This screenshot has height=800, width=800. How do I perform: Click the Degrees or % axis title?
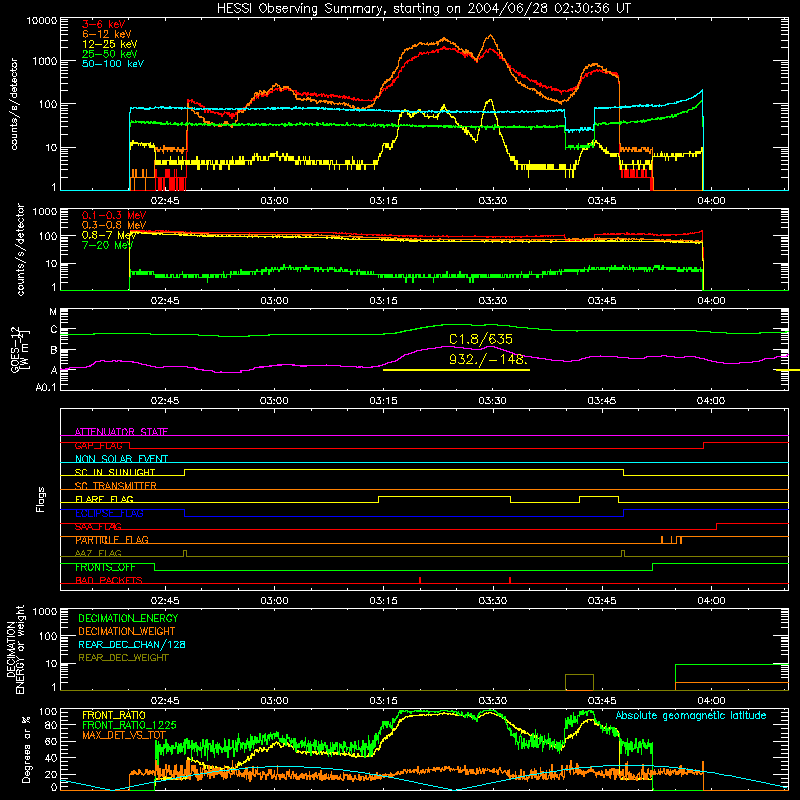(x=26, y=749)
